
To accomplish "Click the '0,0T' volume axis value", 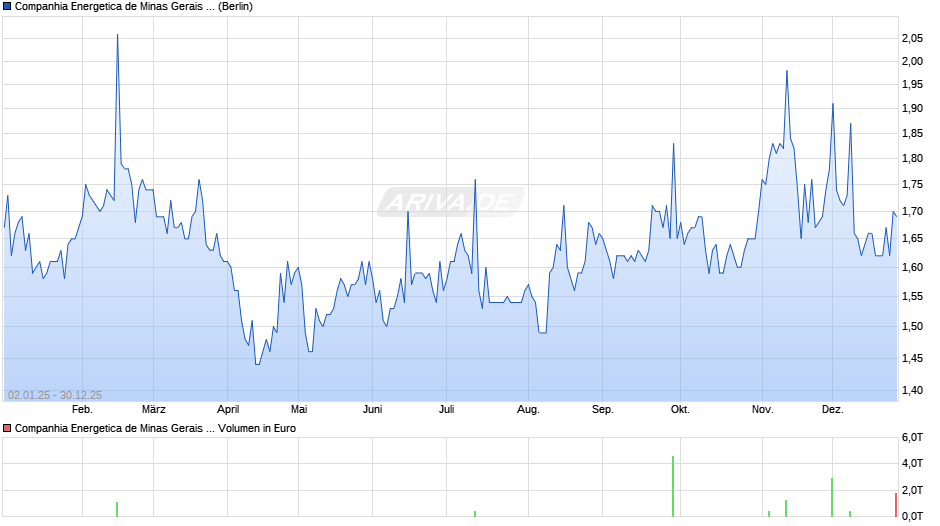I will point(912,516).
